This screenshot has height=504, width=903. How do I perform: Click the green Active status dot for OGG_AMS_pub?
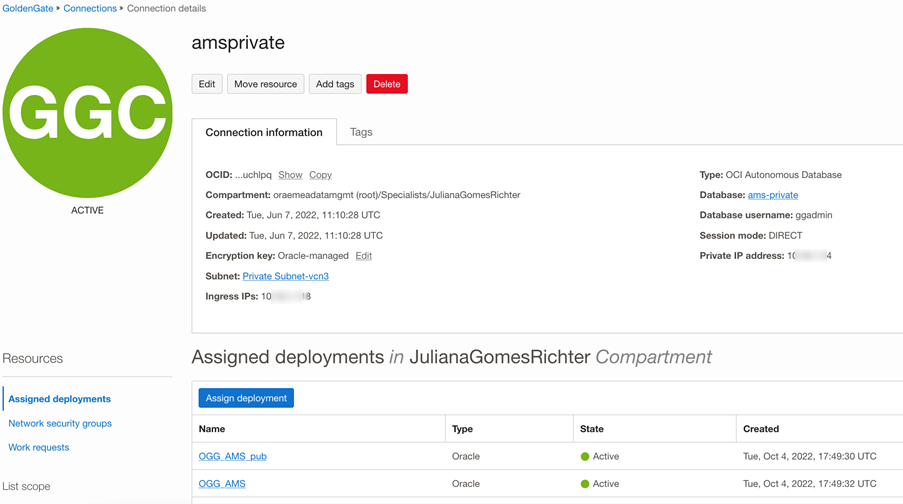click(585, 457)
